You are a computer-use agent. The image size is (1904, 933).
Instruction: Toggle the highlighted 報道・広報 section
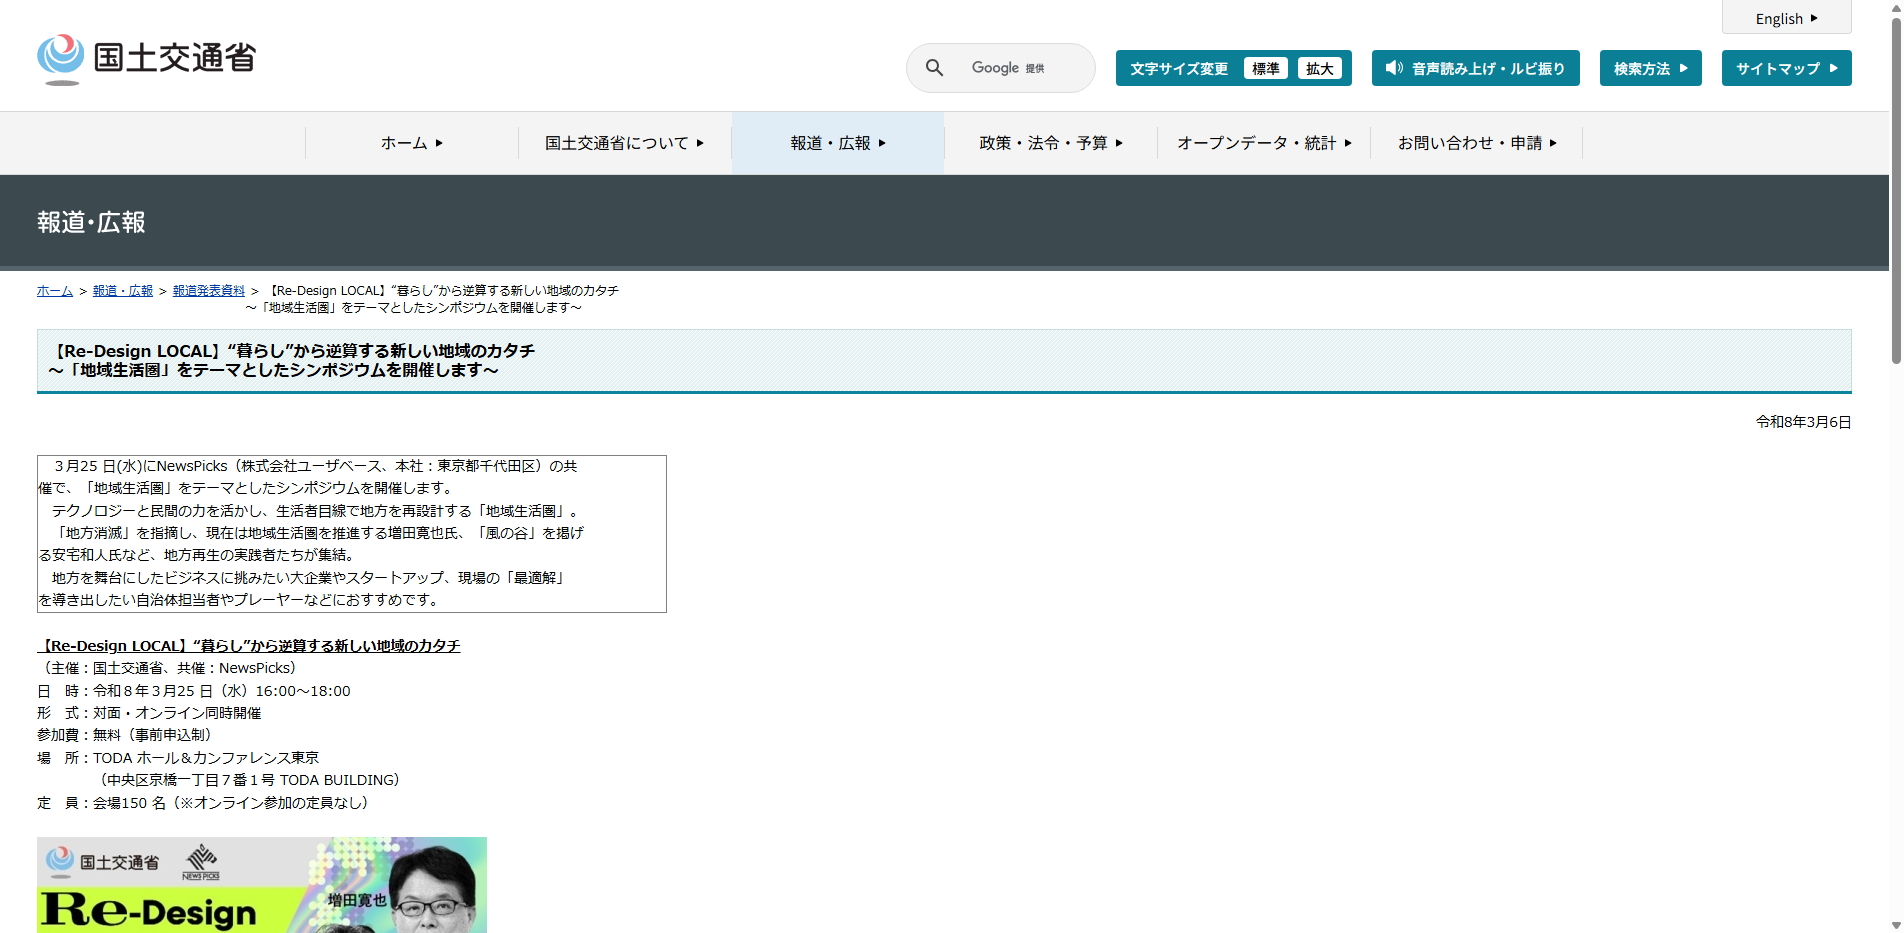coord(836,142)
